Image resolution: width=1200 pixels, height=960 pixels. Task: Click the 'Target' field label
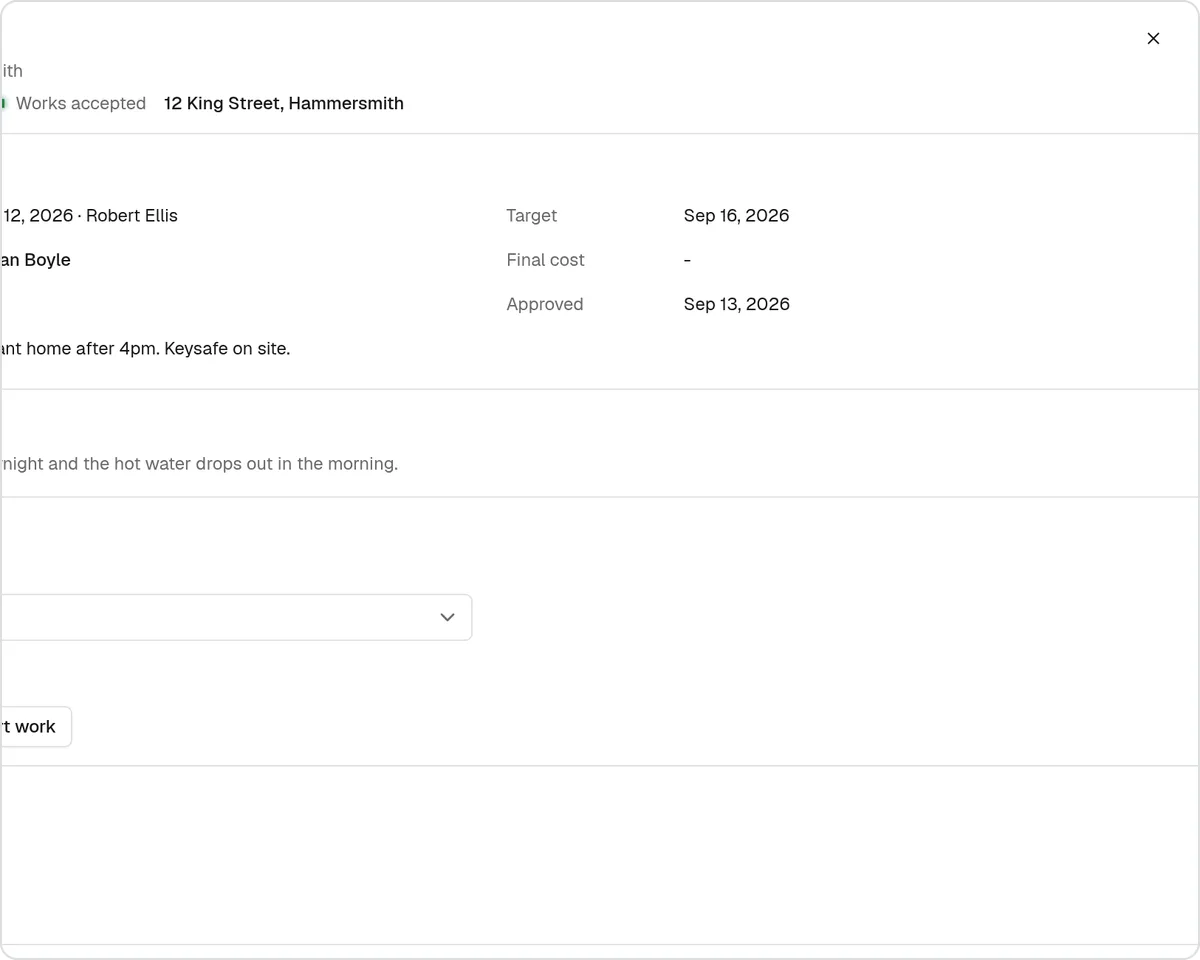coord(531,215)
